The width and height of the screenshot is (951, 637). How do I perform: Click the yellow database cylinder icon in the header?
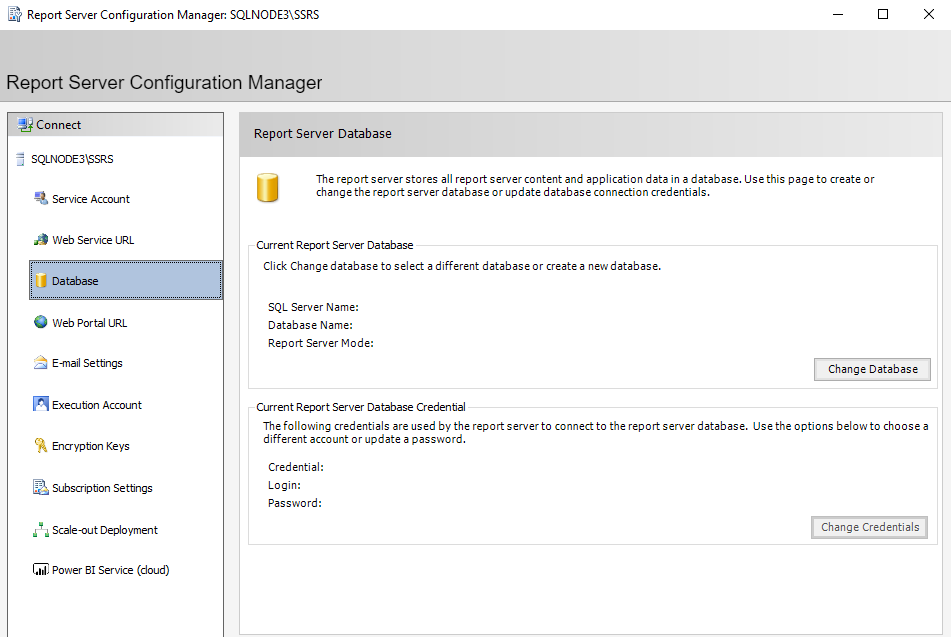[267, 187]
